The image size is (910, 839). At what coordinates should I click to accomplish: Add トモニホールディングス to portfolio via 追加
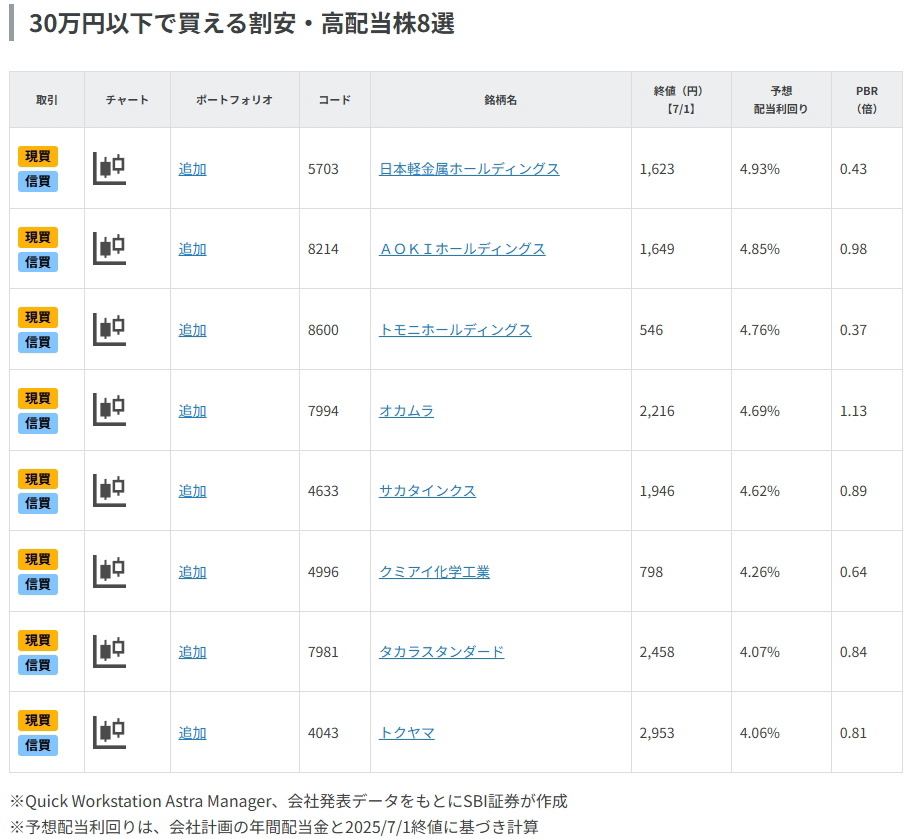[193, 330]
